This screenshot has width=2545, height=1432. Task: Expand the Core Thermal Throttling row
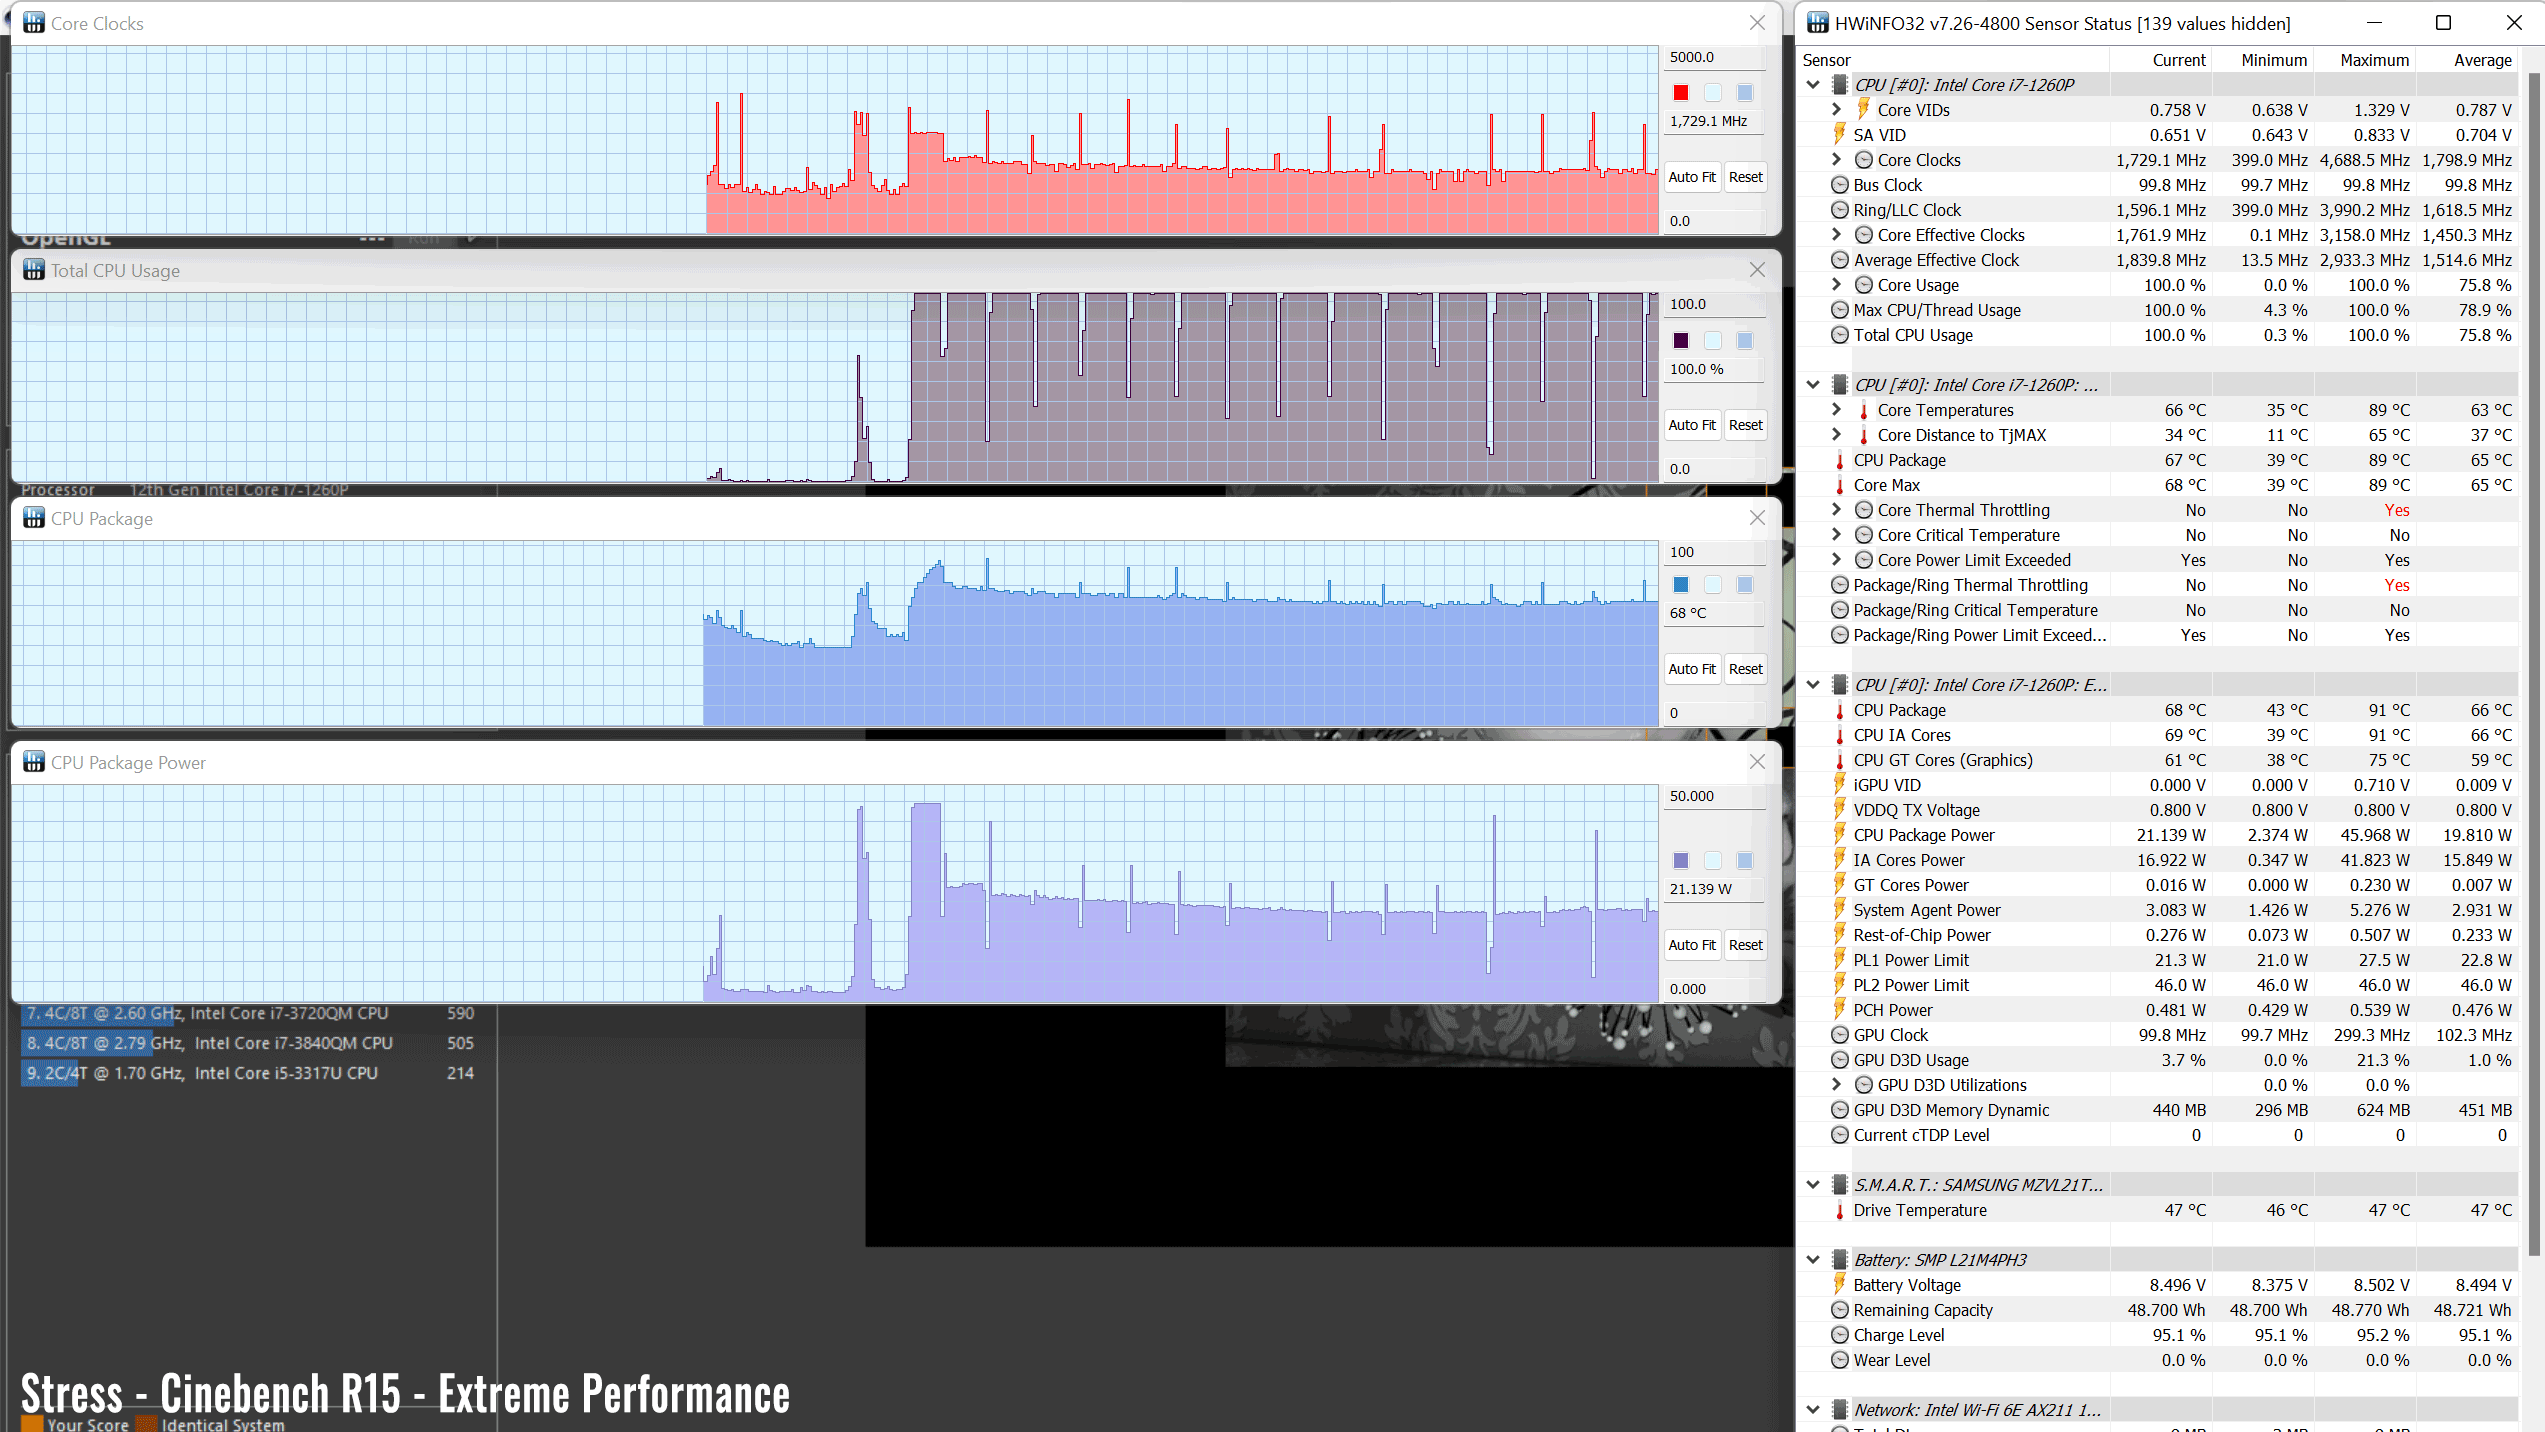1836,509
